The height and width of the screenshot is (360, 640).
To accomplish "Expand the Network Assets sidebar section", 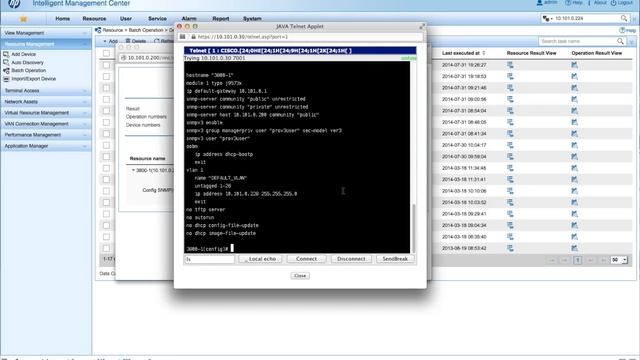I will (46, 101).
